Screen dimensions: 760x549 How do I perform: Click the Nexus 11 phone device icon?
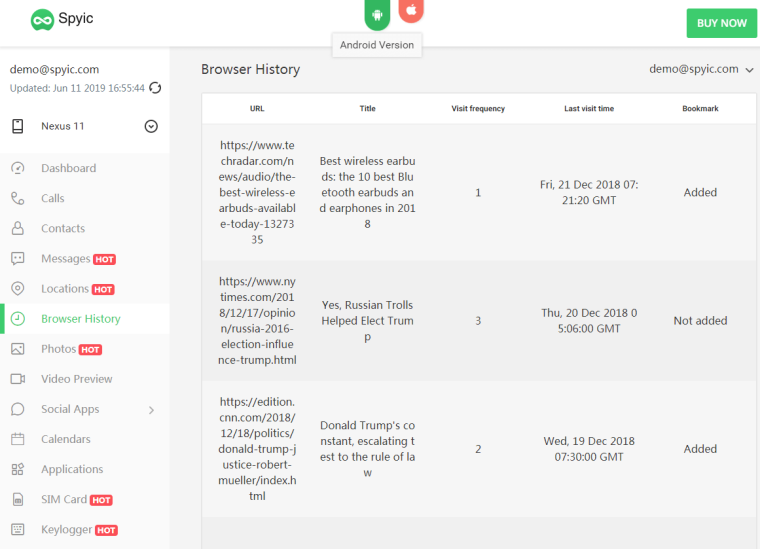pyautogui.click(x=18, y=126)
